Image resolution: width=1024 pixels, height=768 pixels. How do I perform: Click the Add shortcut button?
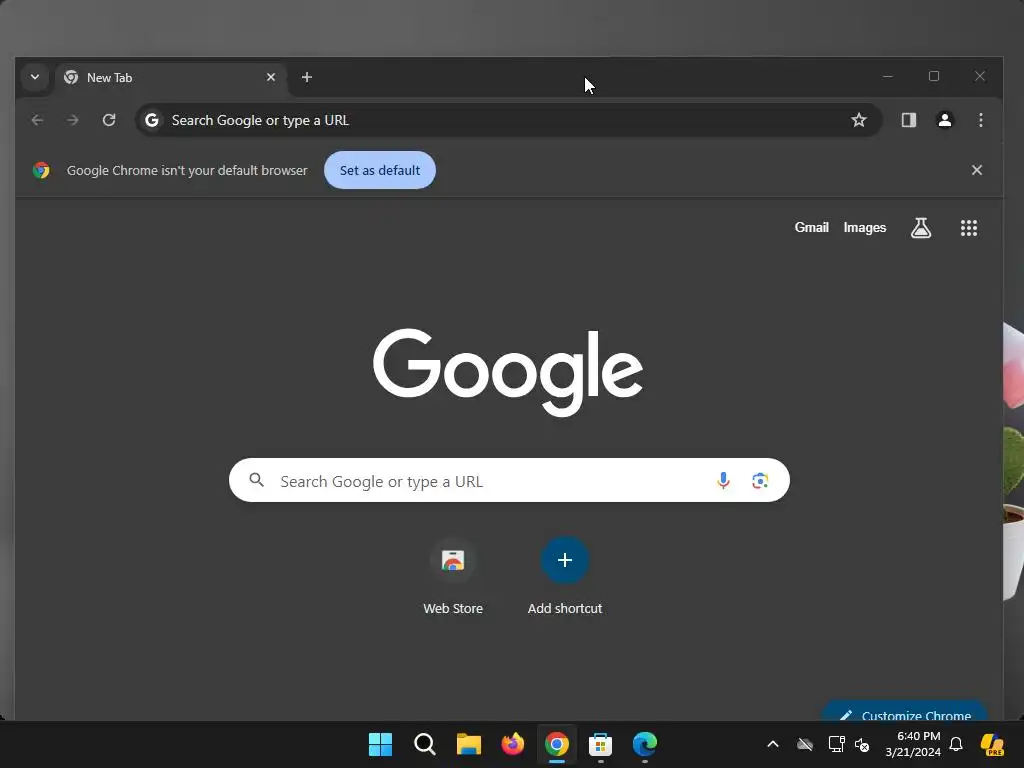pyautogui.click(x=565, y=577)
